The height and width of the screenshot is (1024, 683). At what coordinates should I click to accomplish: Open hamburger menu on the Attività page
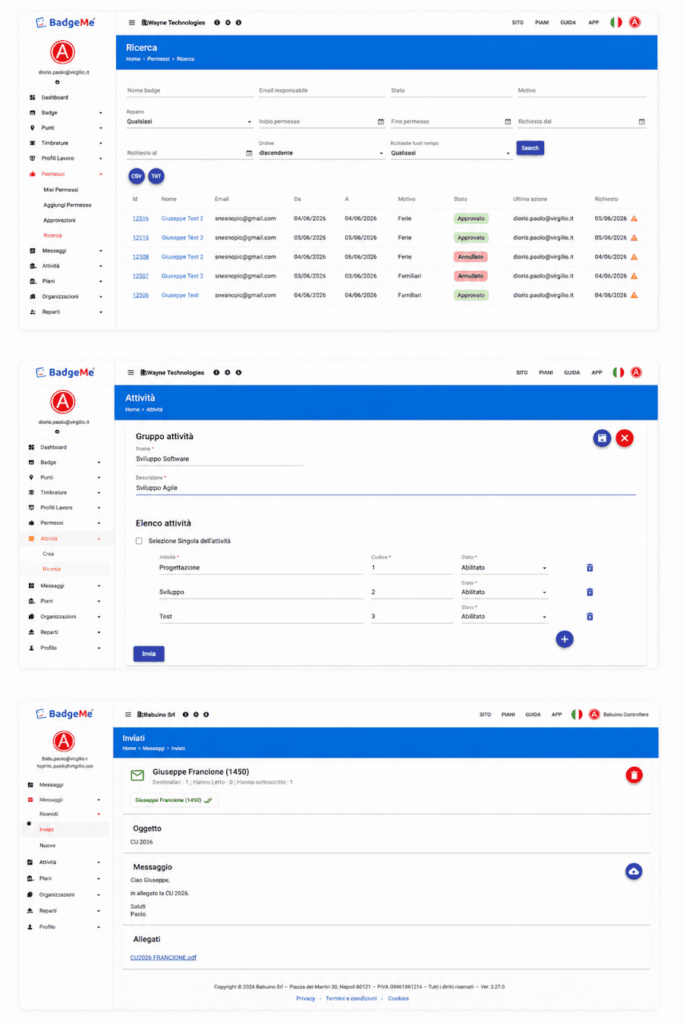click(x=131, y=372)
